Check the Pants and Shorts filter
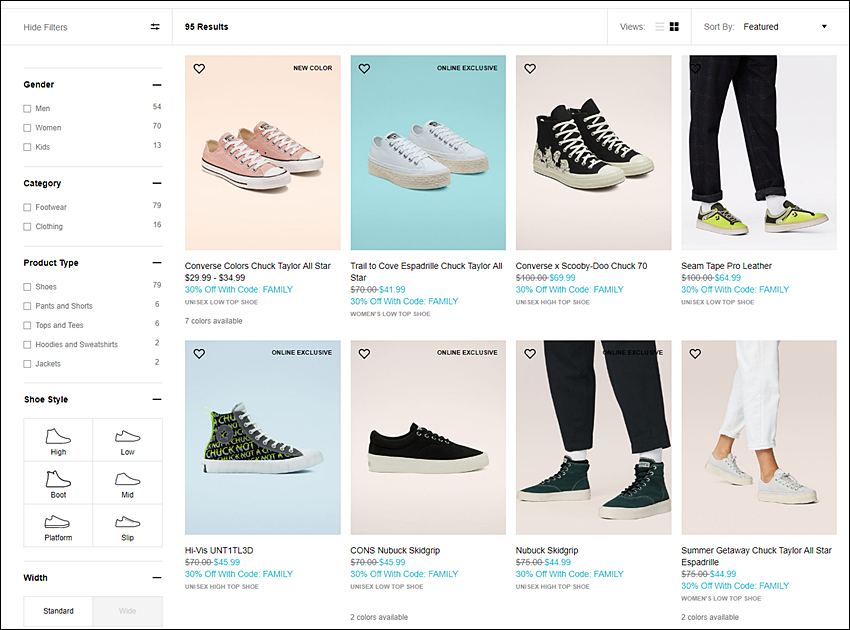 [27, 306]
